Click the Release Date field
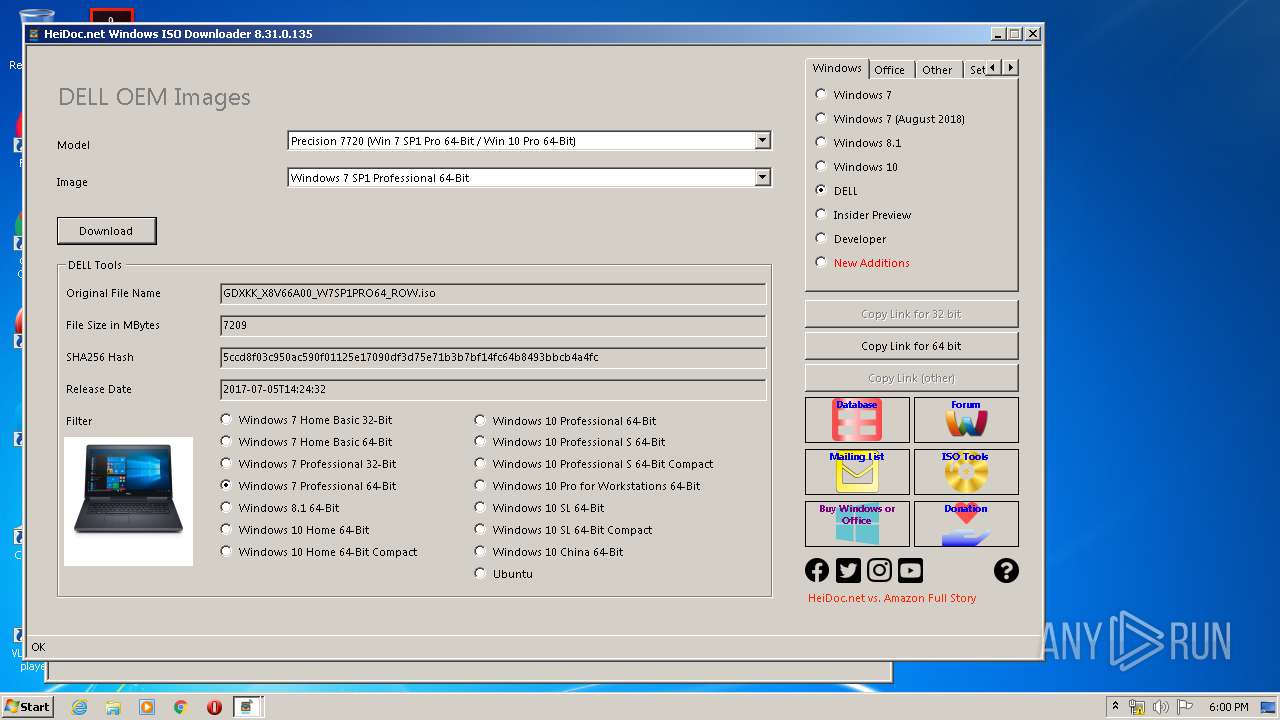1280x720 pixels. tap(493, 390)
